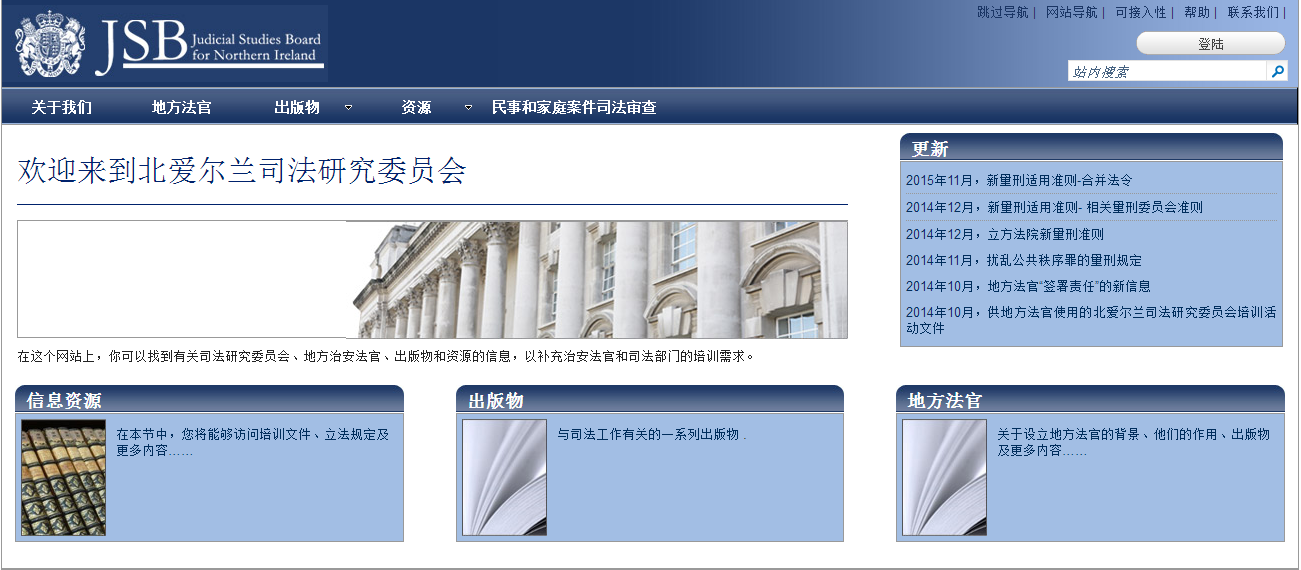
Task: Open 2014年11月 扰乱公共秩序罪 update
Action: click(1024, 260)
